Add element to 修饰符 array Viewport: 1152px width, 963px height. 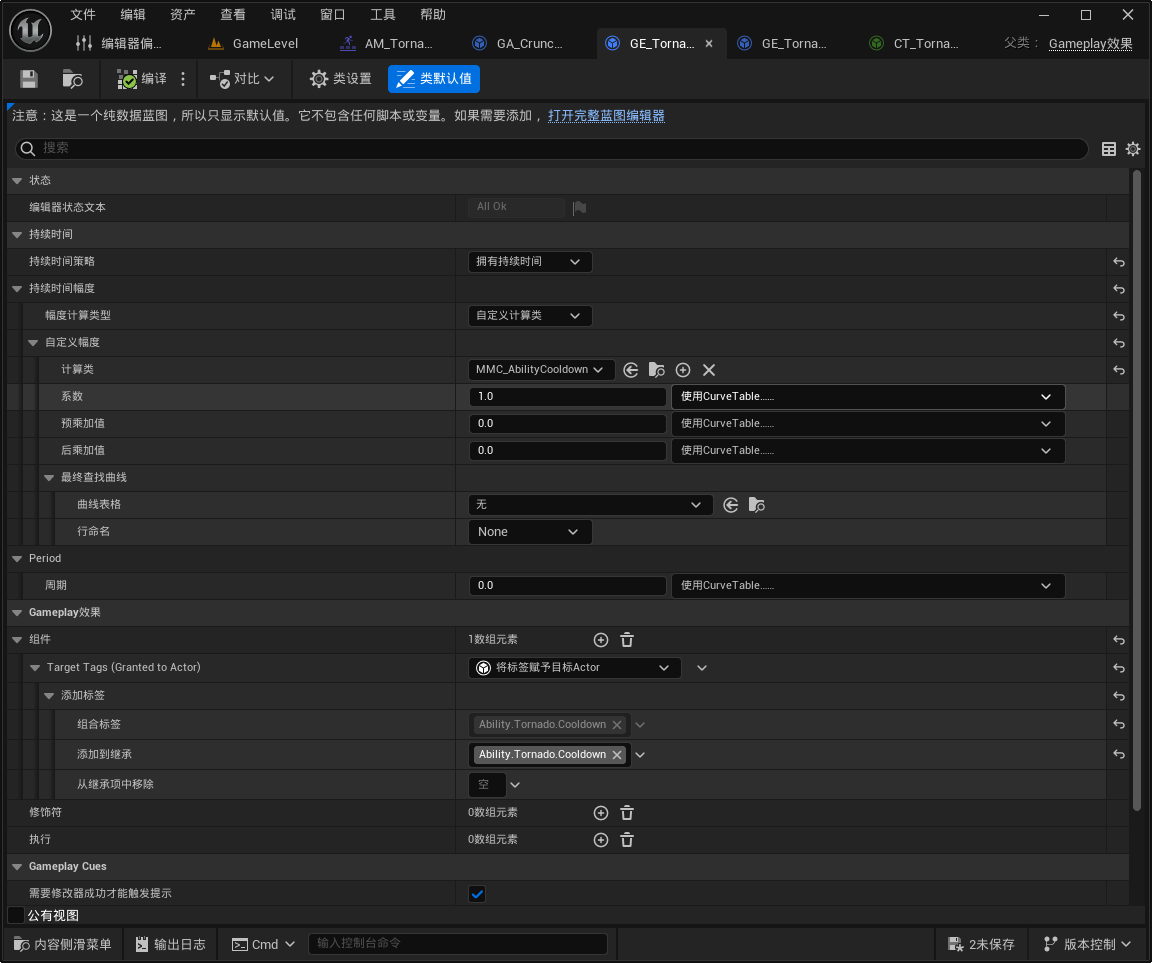(x=601, y=813)
